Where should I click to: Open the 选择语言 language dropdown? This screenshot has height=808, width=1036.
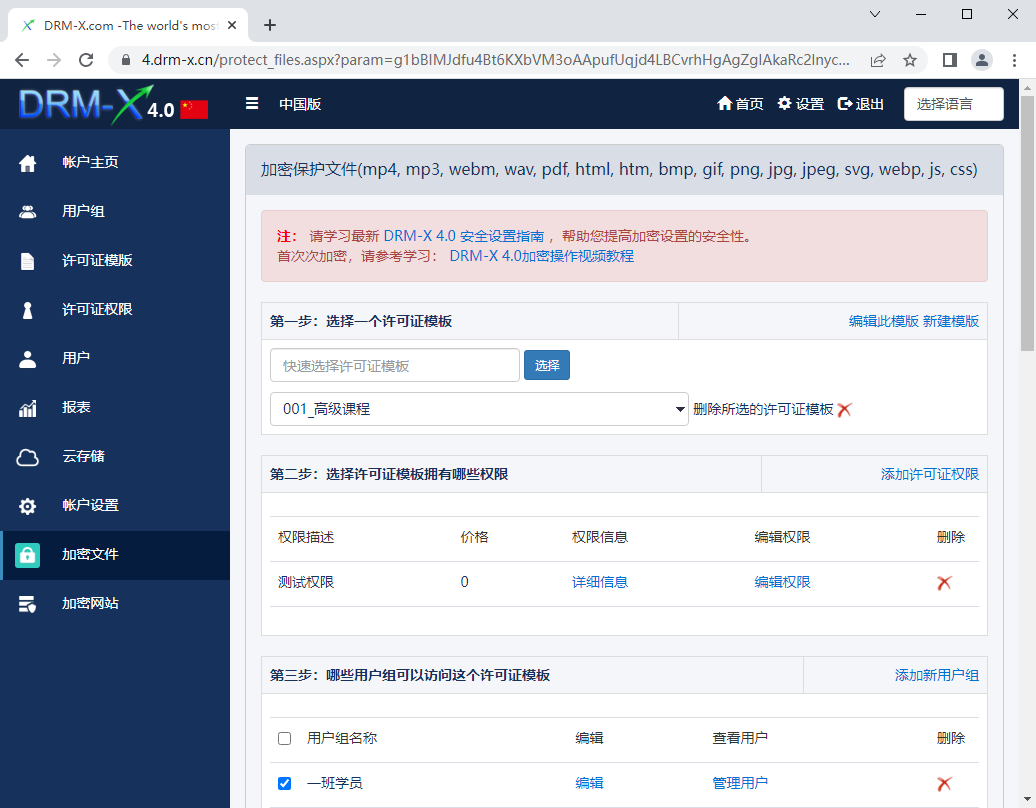953,104
